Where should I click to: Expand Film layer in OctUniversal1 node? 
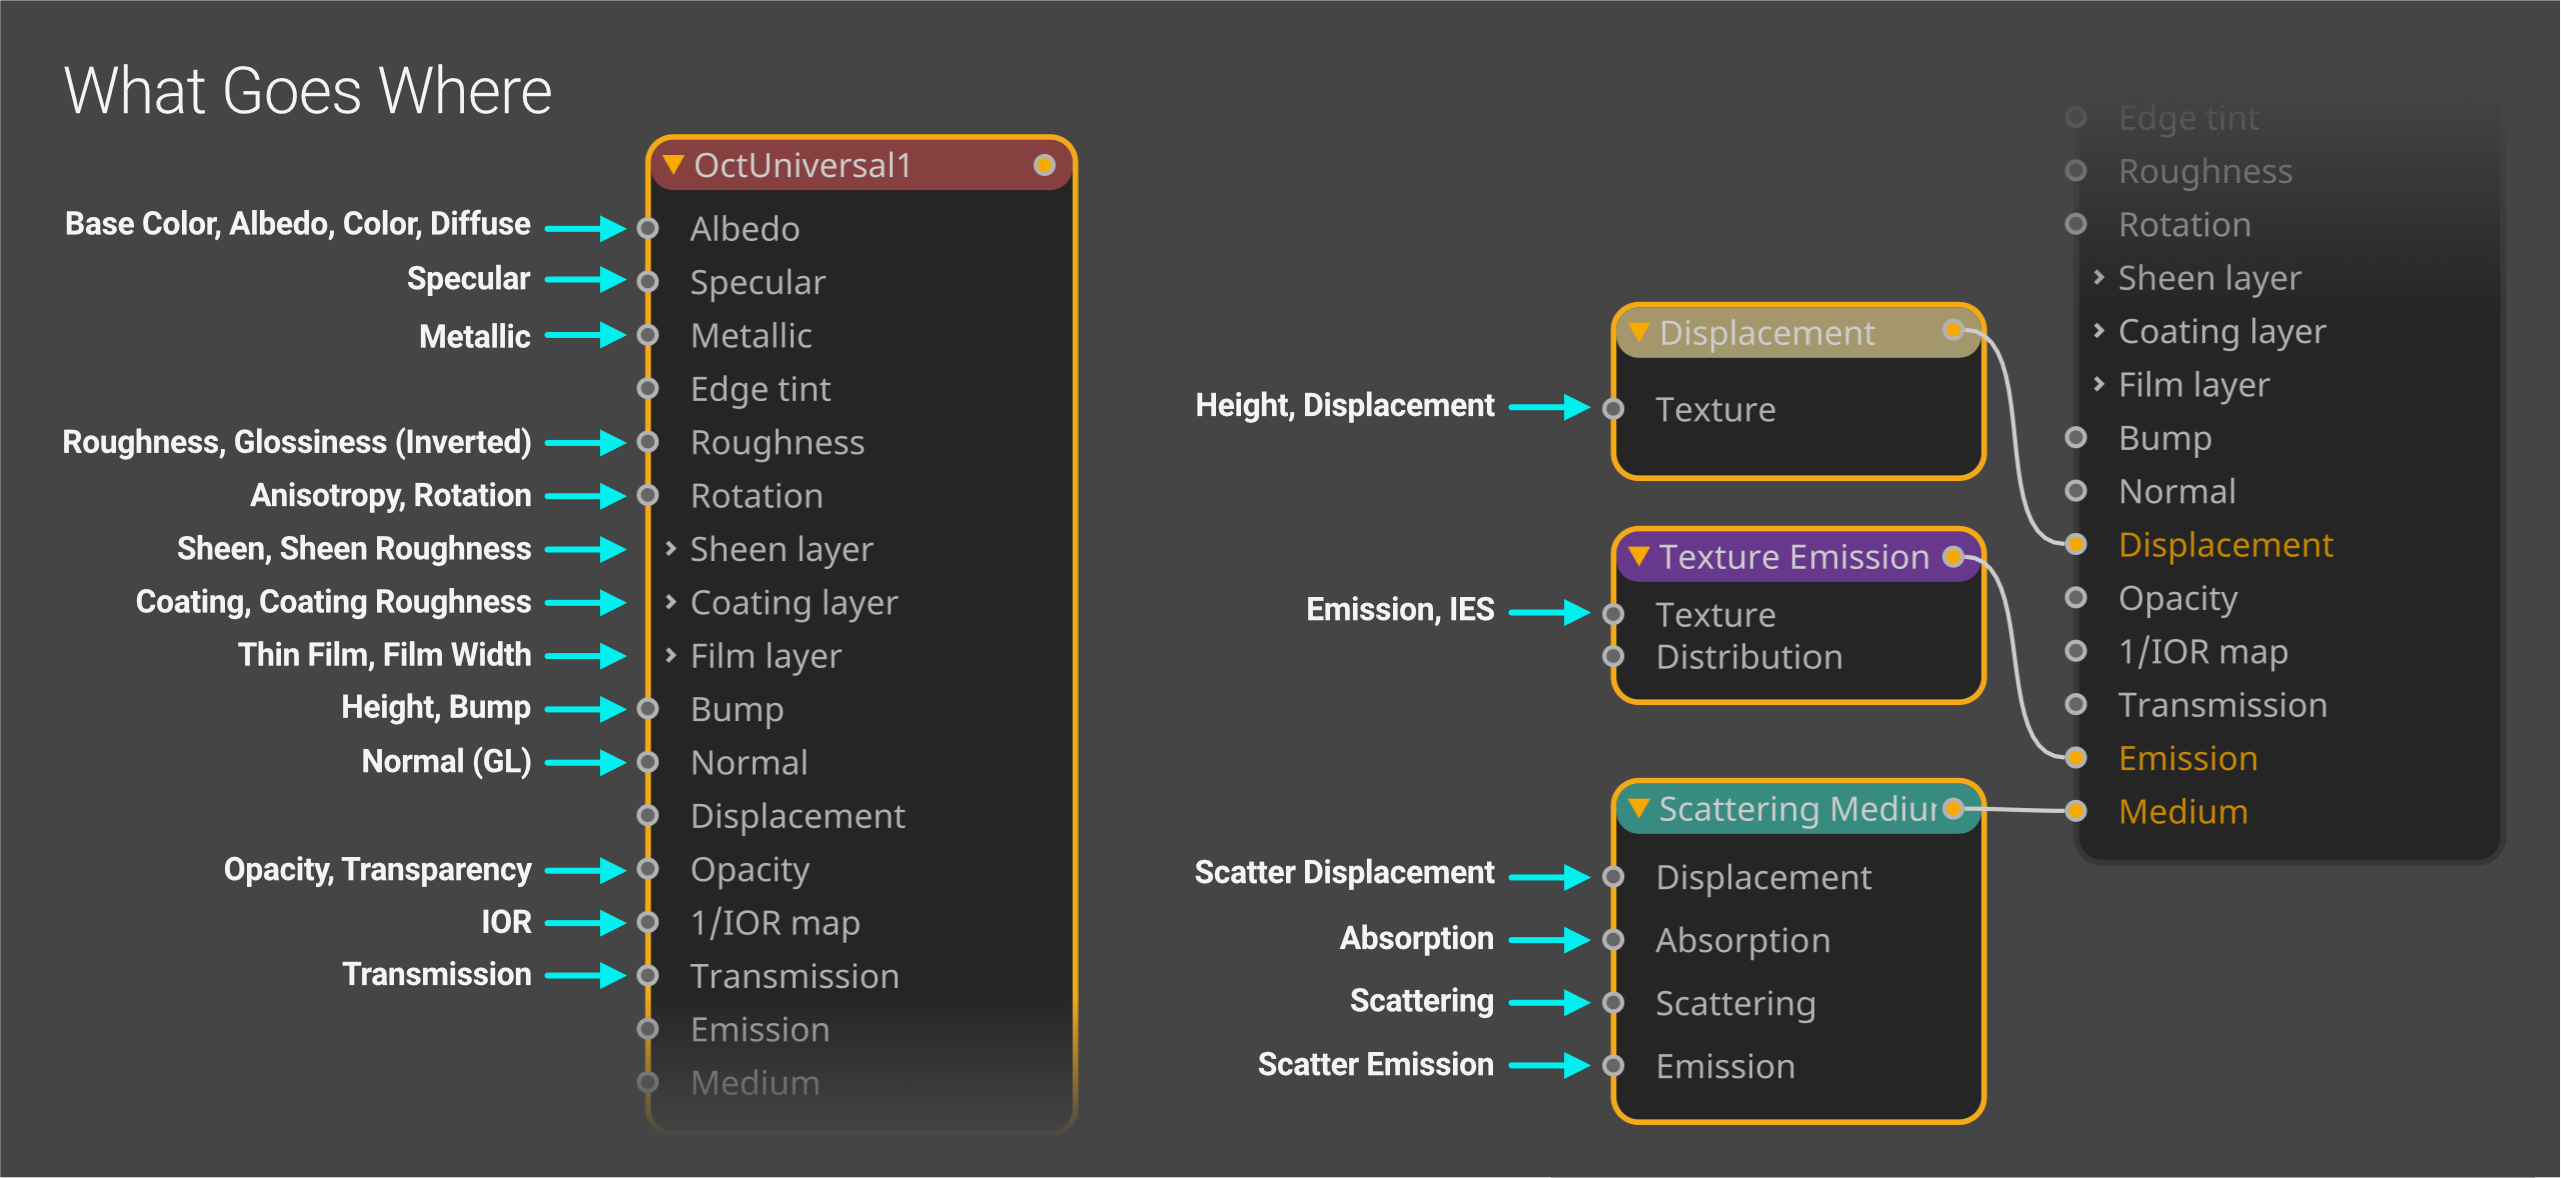(x=671, y=655)
